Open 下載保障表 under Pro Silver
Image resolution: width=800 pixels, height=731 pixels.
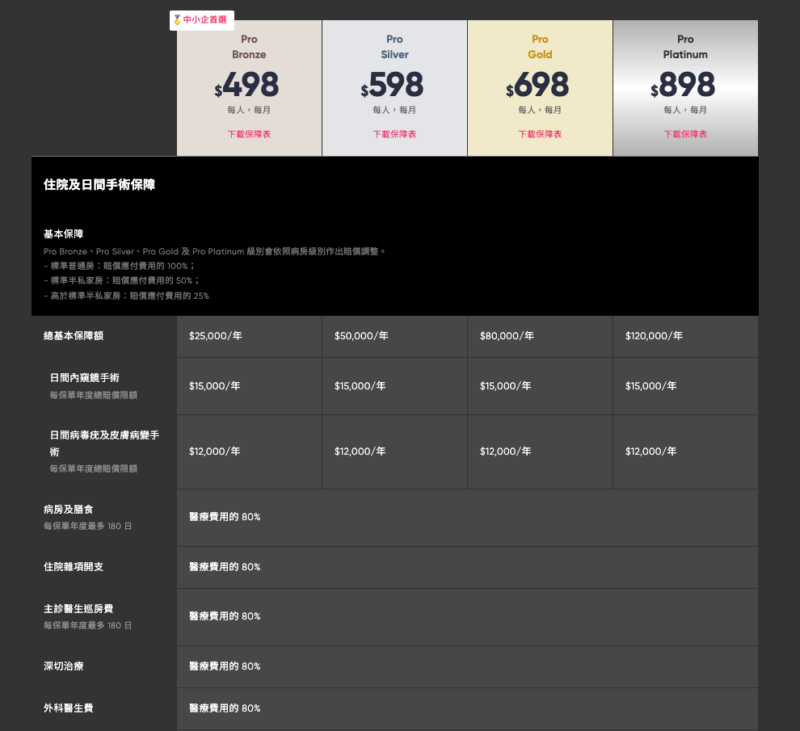(394, 133)
